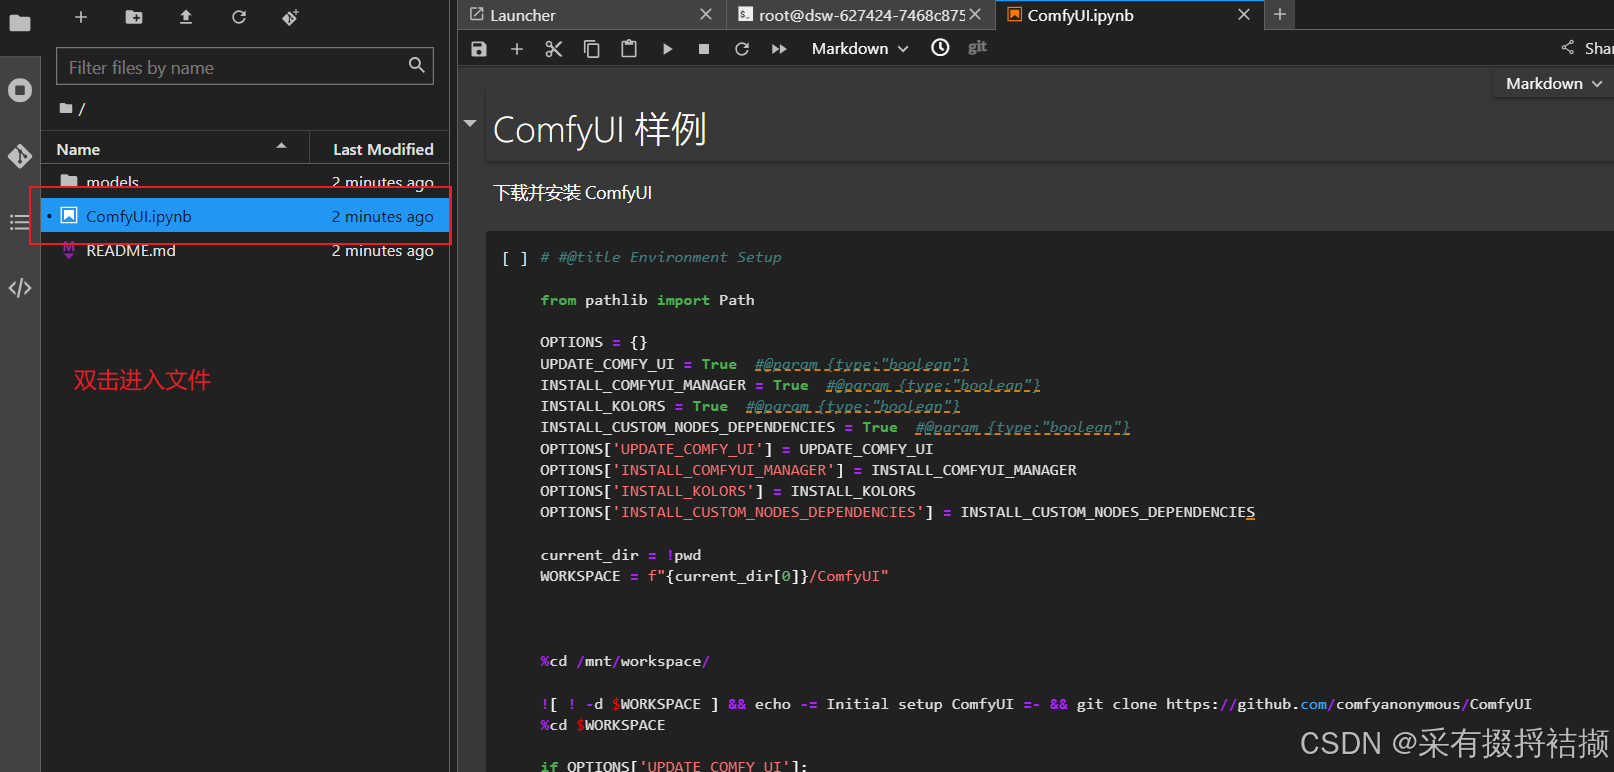Image resolution: width=1614 pixels, height=772 pixels.
Task: Open the running terminals and kernels panel
Action: pos(20,90)
